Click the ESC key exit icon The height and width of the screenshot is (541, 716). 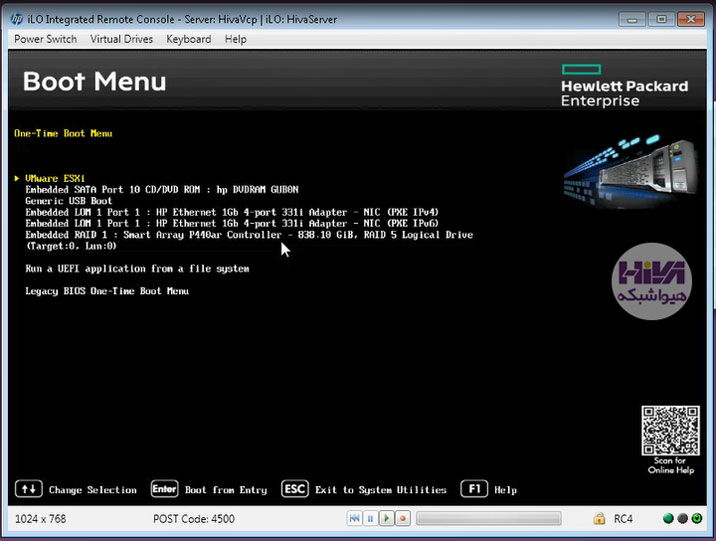295,489
